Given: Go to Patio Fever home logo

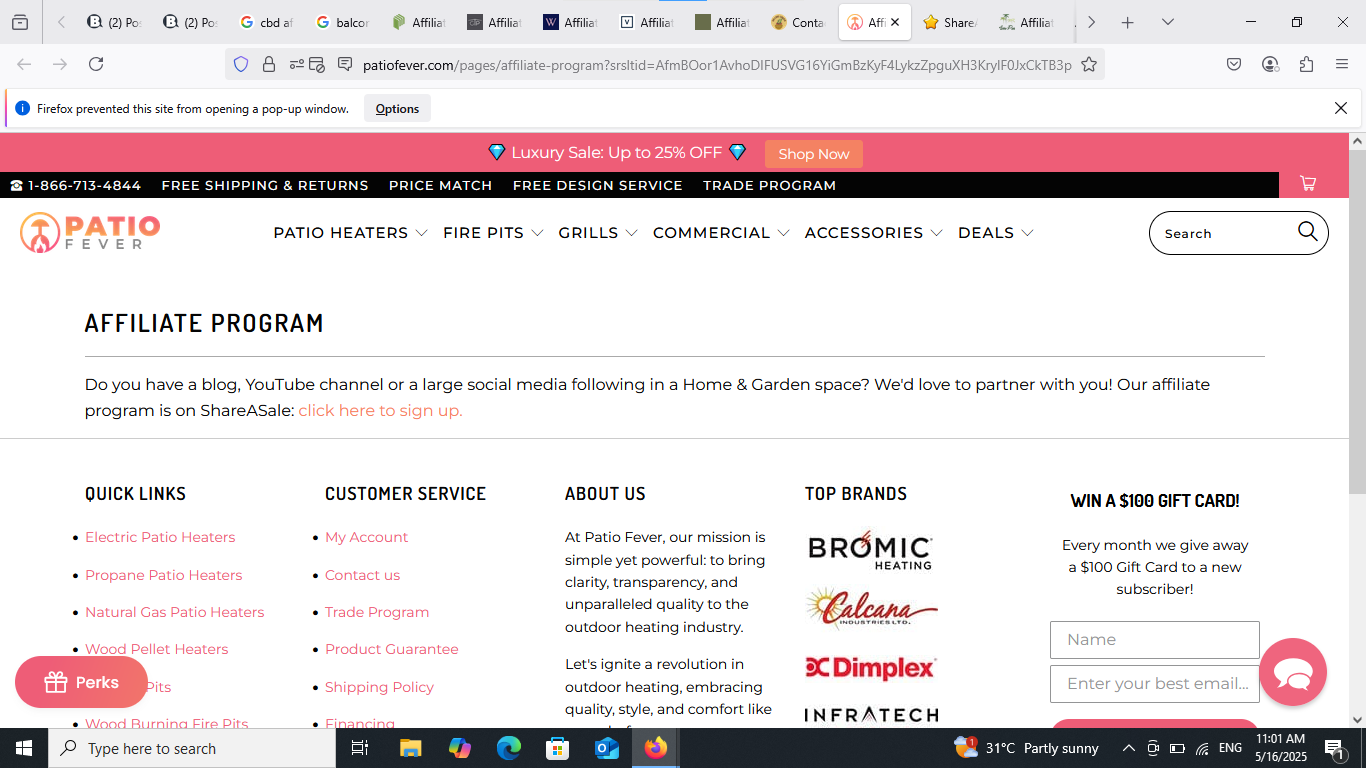Looking at the screenshot, I should tap(90, 232).
